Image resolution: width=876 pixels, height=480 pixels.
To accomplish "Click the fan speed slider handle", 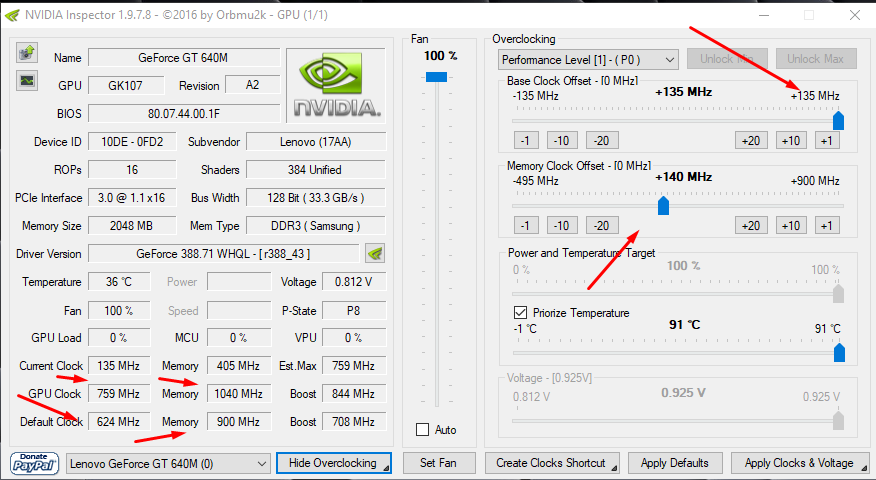I will pos(436,77).
